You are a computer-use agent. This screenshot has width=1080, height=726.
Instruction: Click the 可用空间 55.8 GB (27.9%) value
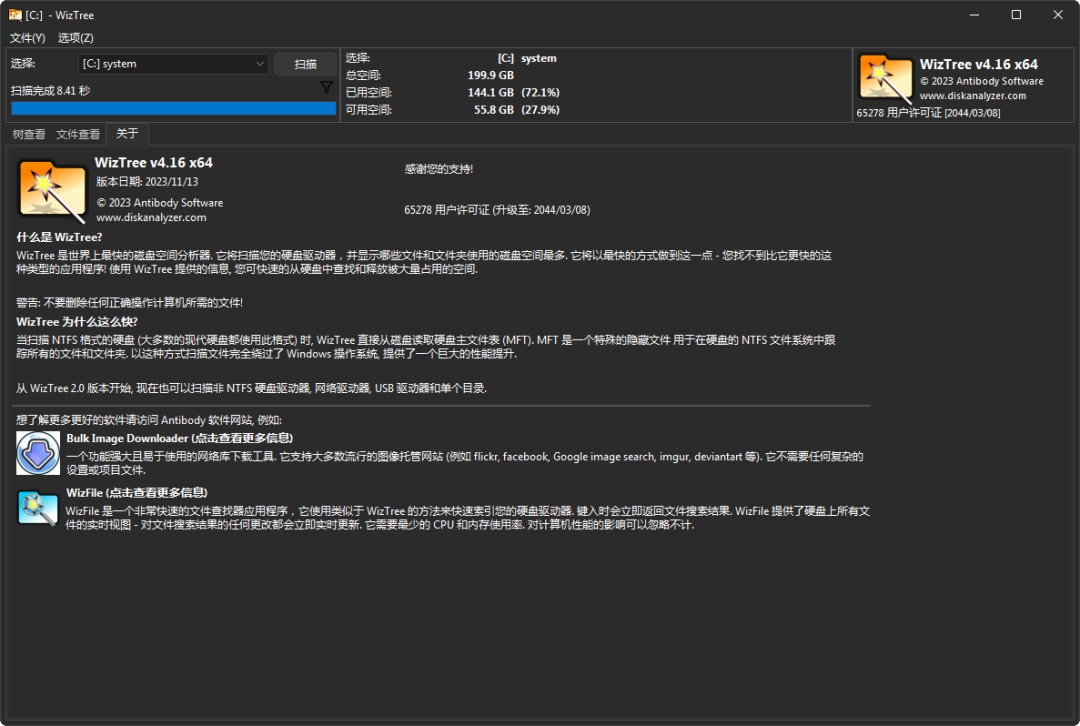(x=516, y=110)
